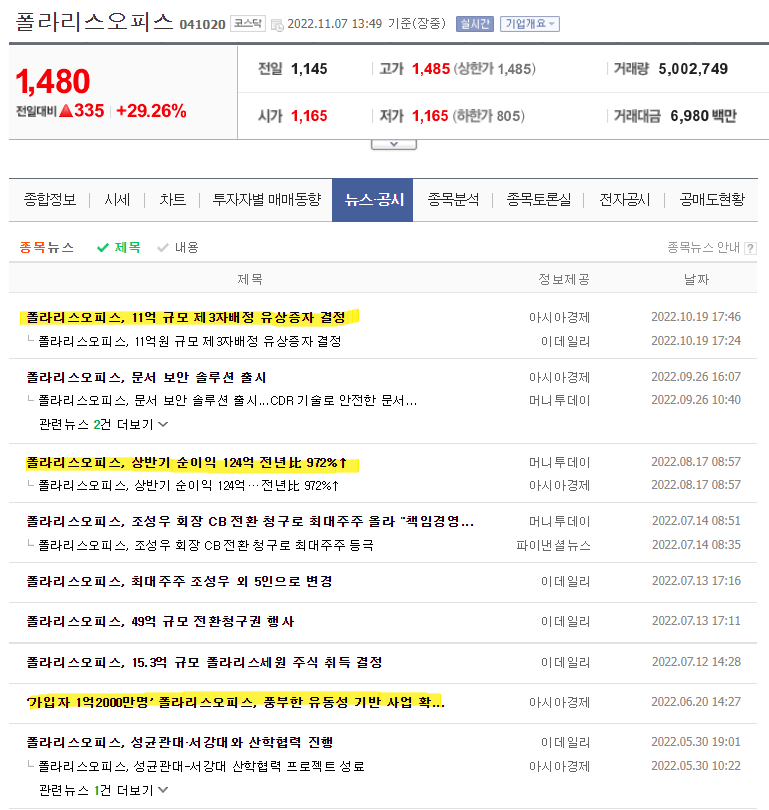Switch to the 시세 tab

pyautogui.click(x=117, y=200)
